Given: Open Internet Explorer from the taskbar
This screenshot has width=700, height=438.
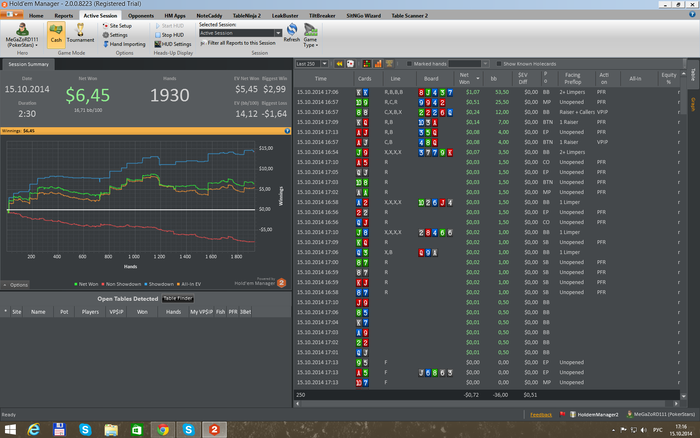Looking at the screenshot, I should pos(33,430).
